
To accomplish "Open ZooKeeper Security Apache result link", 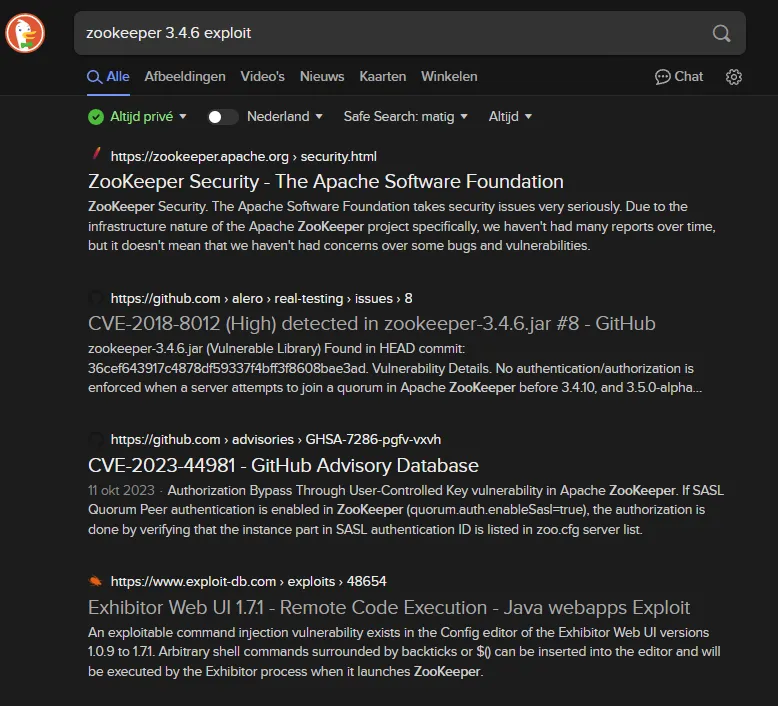I will (x=326, y=182).
